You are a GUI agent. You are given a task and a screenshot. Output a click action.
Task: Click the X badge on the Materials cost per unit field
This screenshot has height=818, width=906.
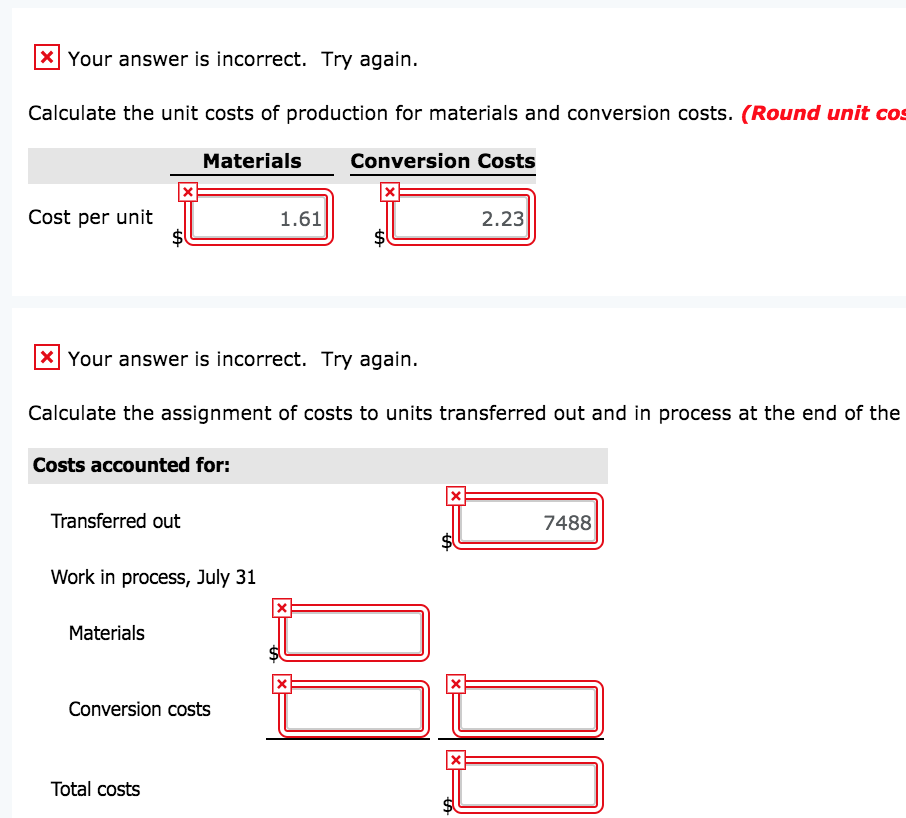pyautogui.click(x=186, y=191)
